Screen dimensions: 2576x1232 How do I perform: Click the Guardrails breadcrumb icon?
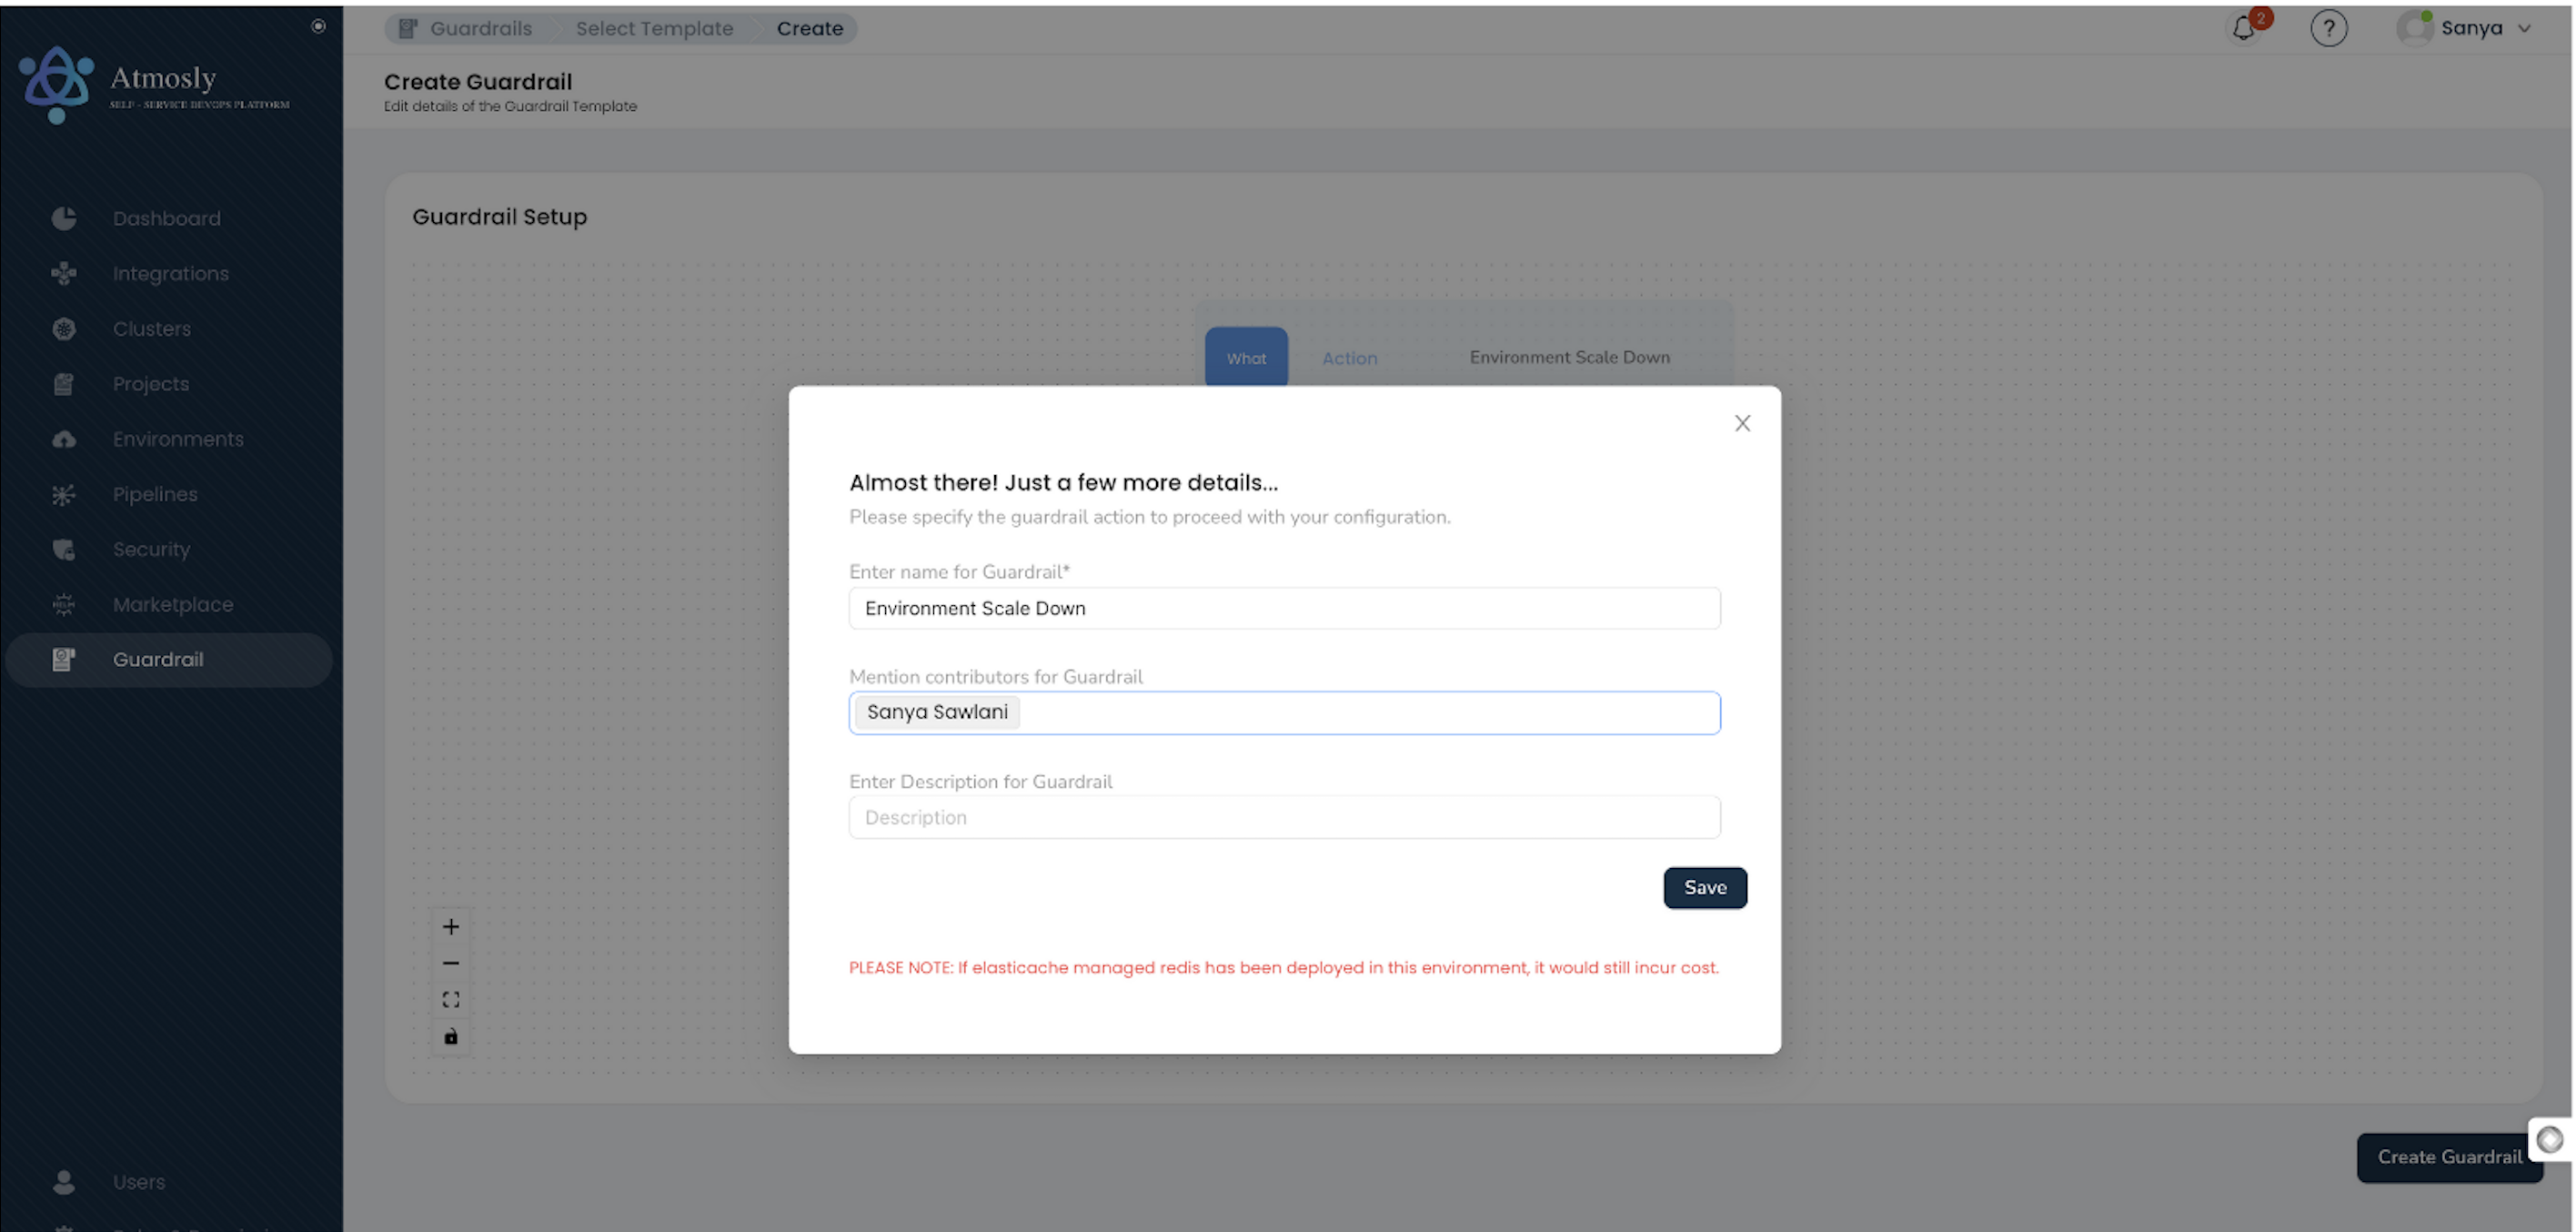[408, 28]
